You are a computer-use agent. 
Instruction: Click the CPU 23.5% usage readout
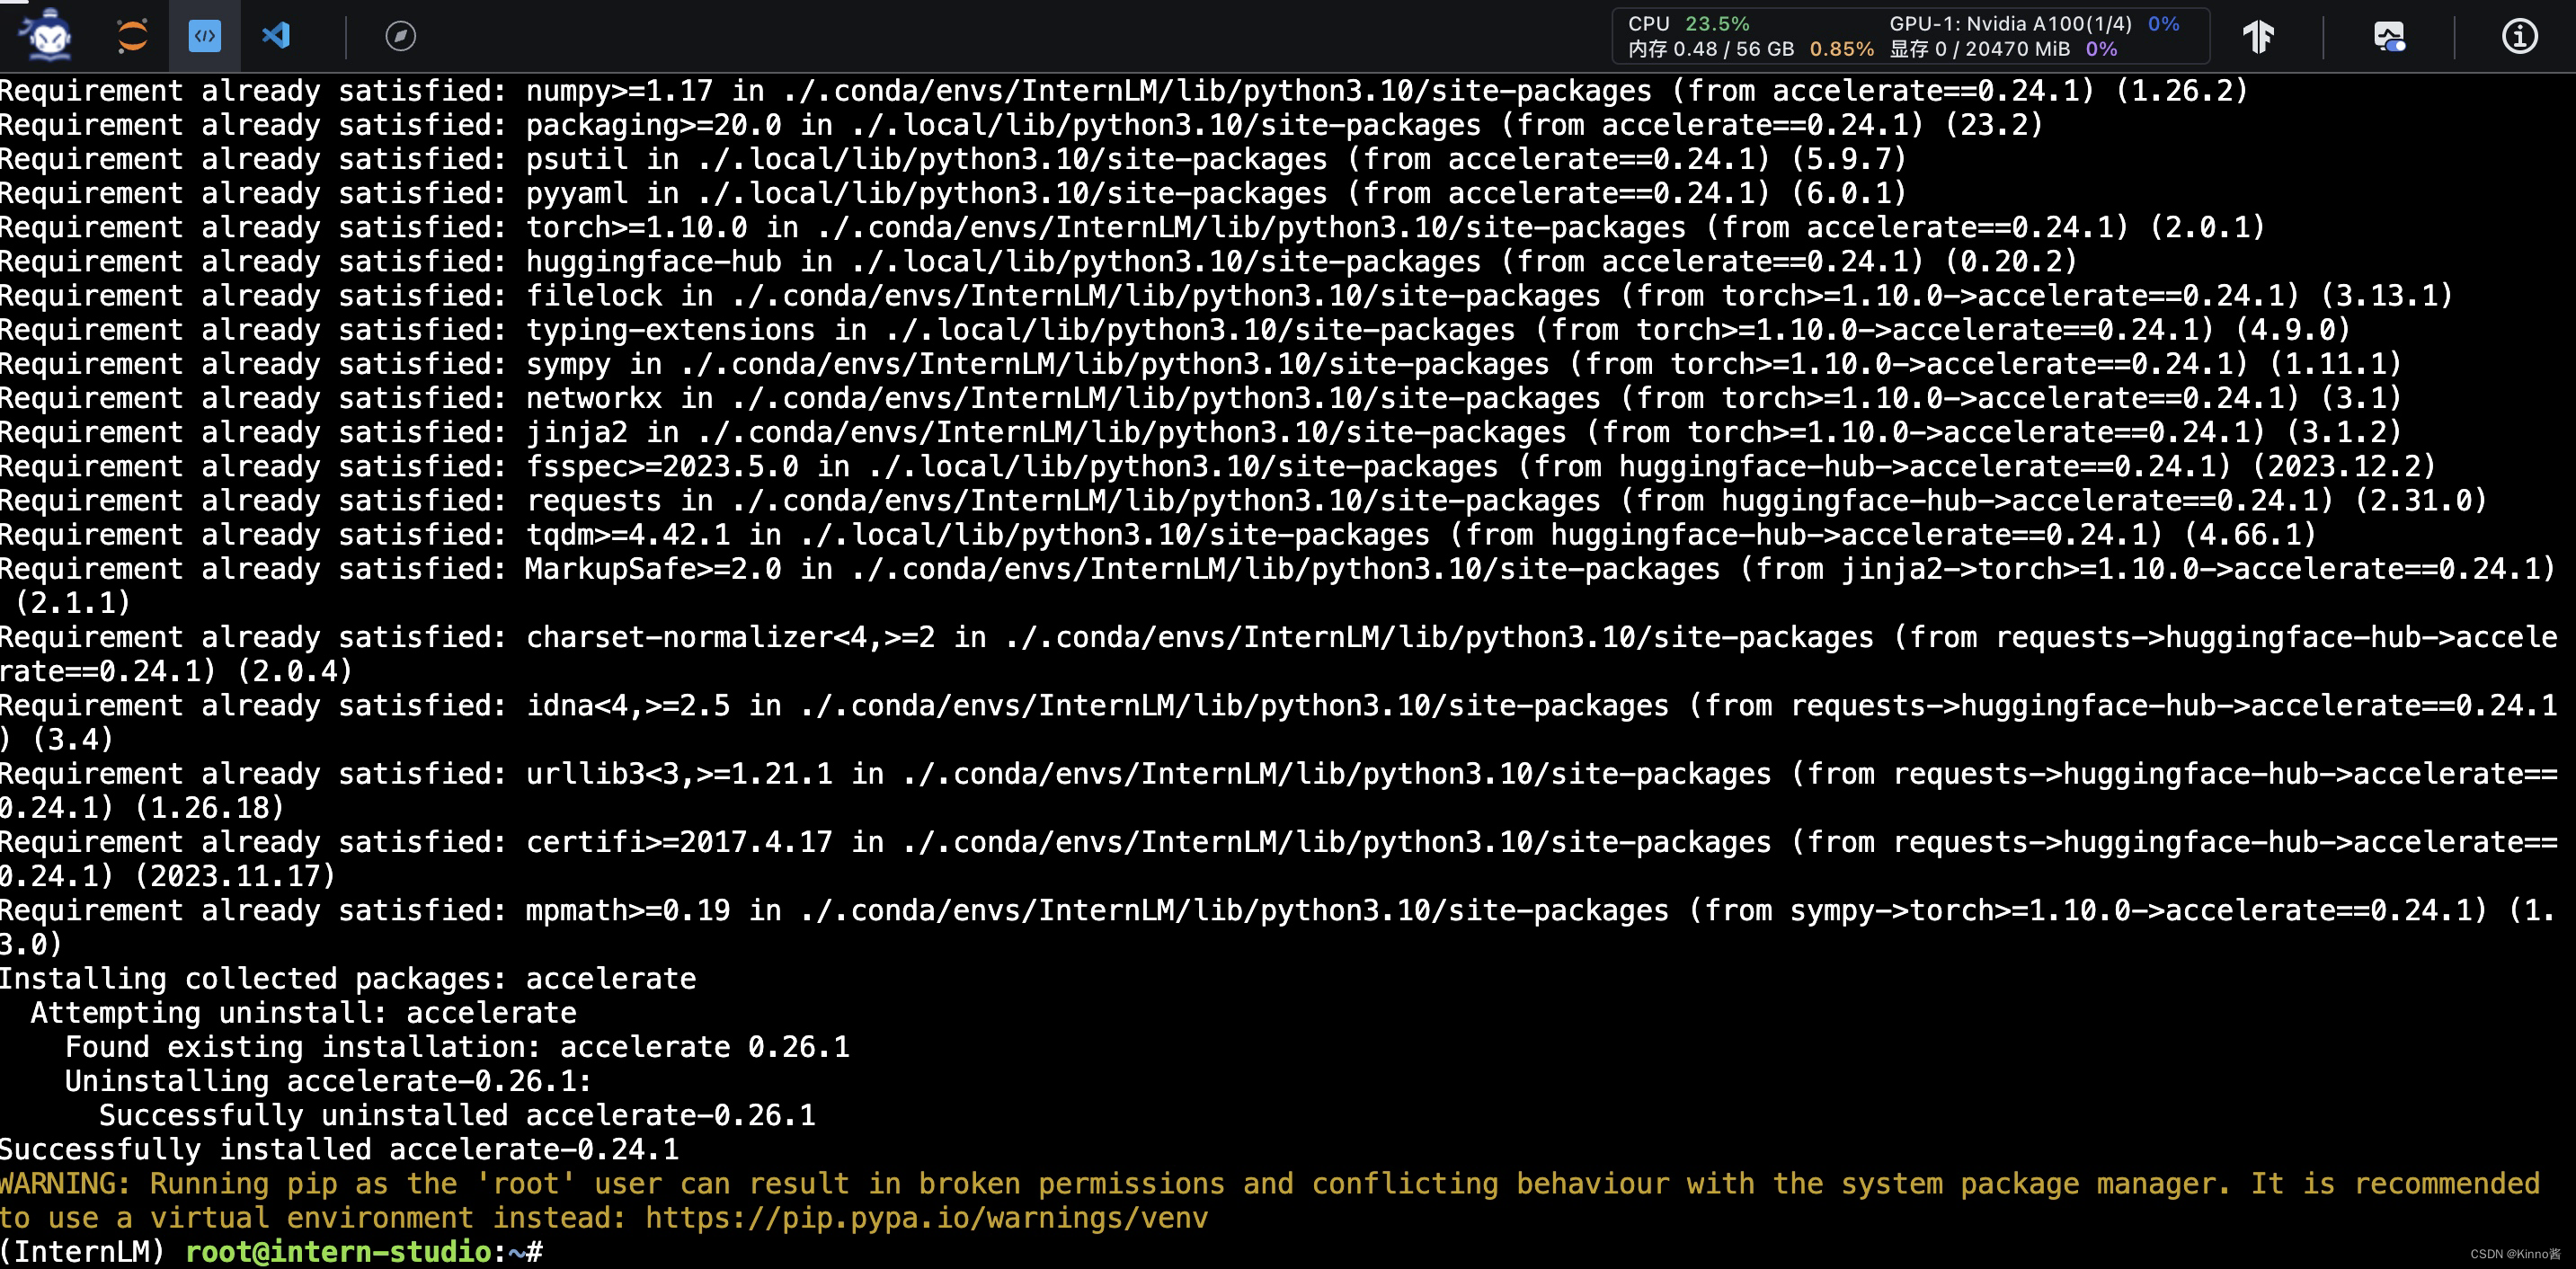[1689, 23]
